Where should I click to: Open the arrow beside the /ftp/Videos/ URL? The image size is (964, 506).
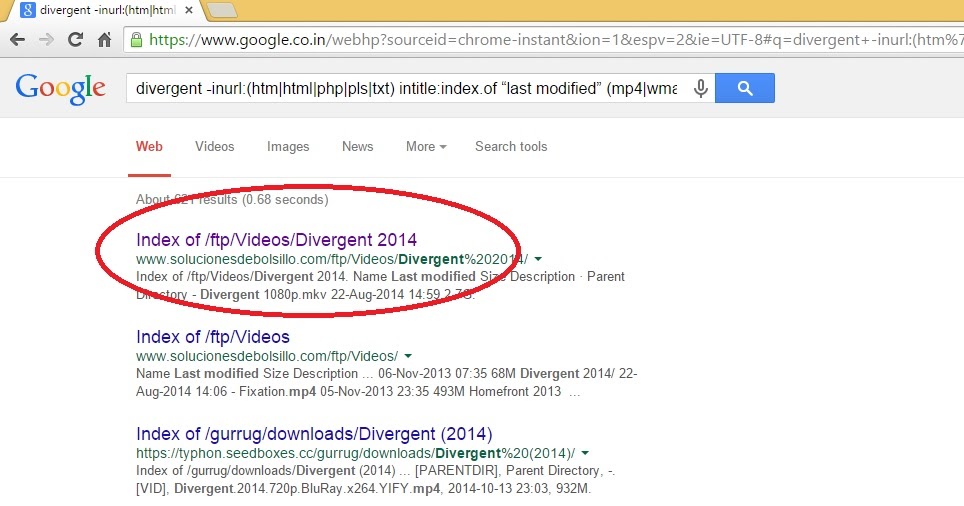(x=408, y=356)
